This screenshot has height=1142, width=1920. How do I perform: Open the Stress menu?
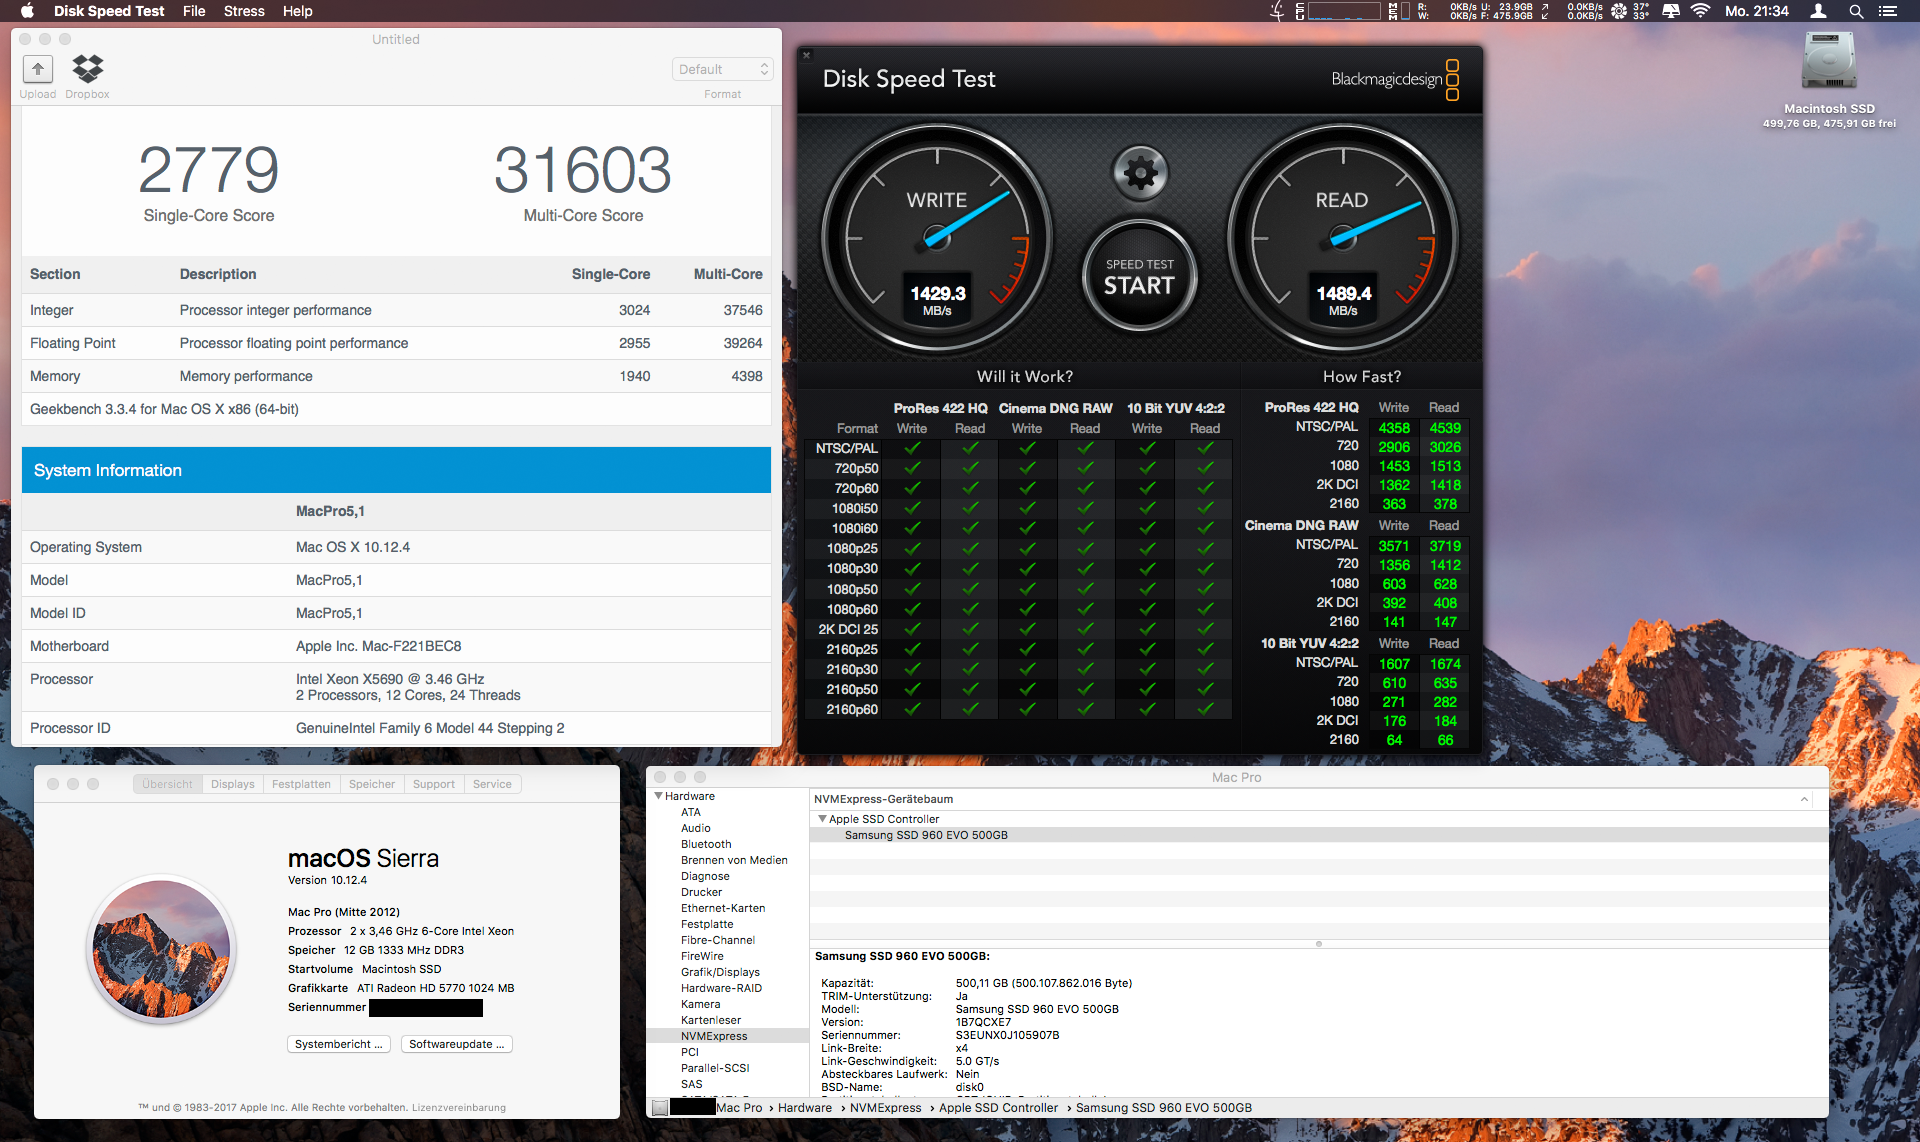pyautogui.click(x=244, y=11)
